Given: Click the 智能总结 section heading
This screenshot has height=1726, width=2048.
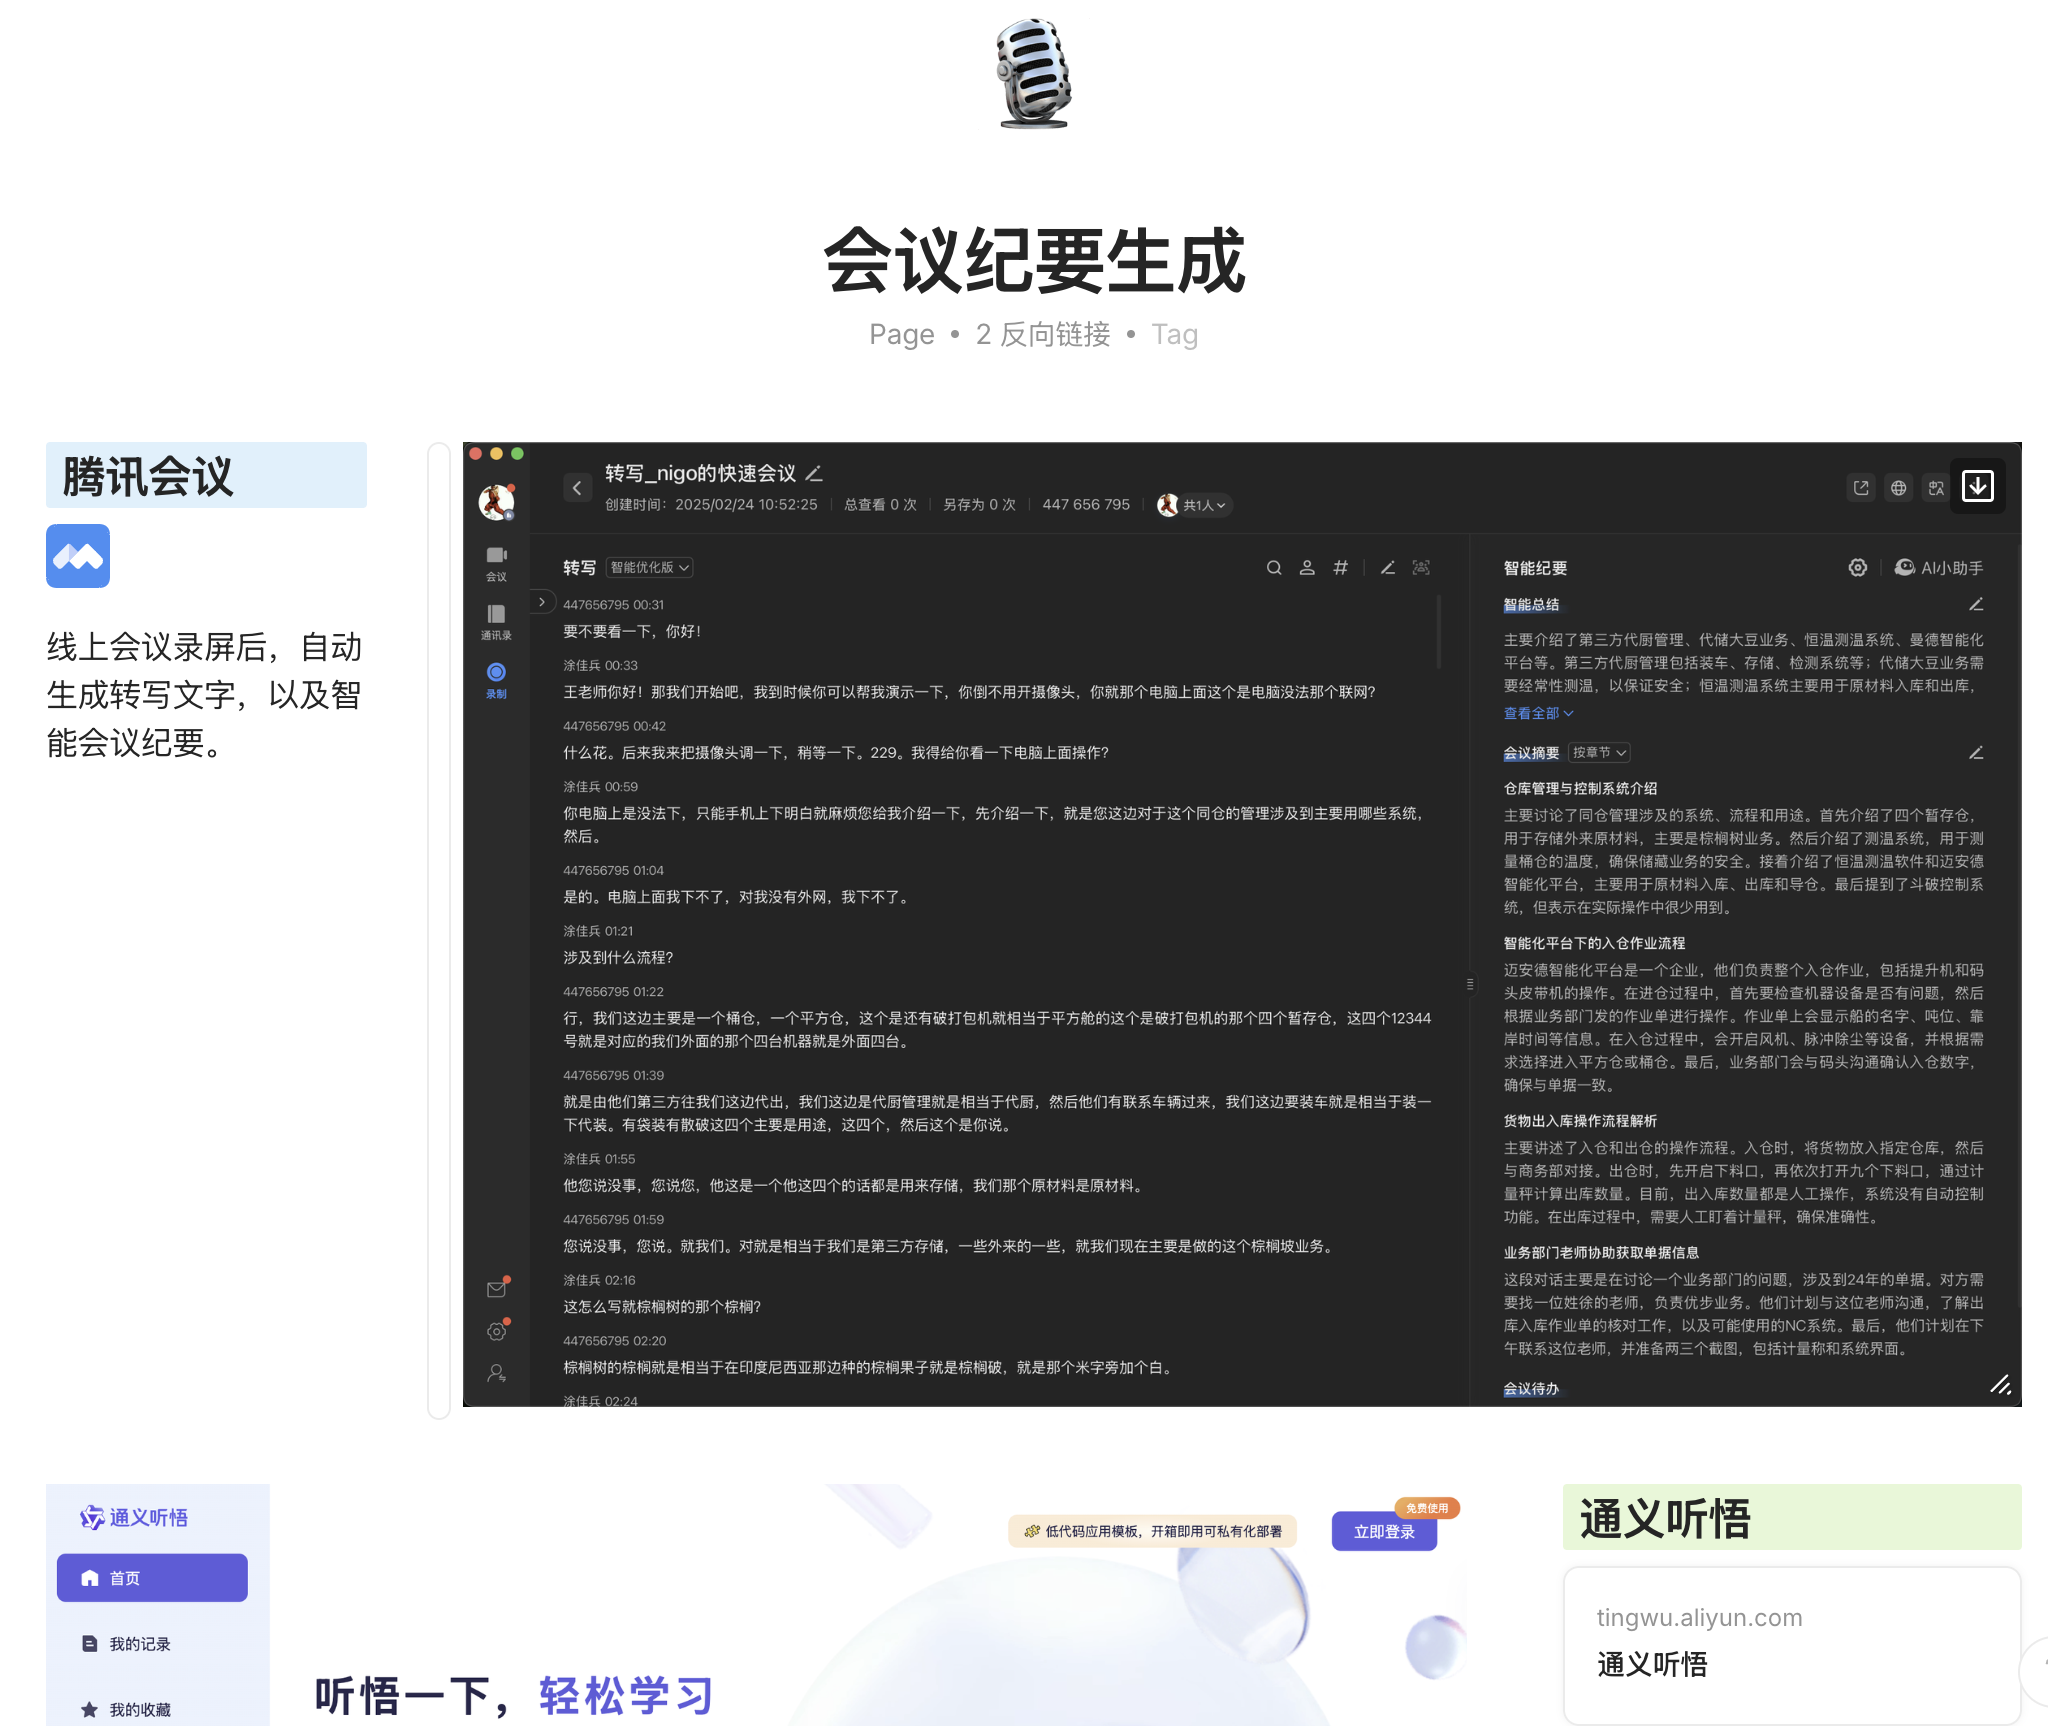Looking at the screenshot, I should [1531, 605].
